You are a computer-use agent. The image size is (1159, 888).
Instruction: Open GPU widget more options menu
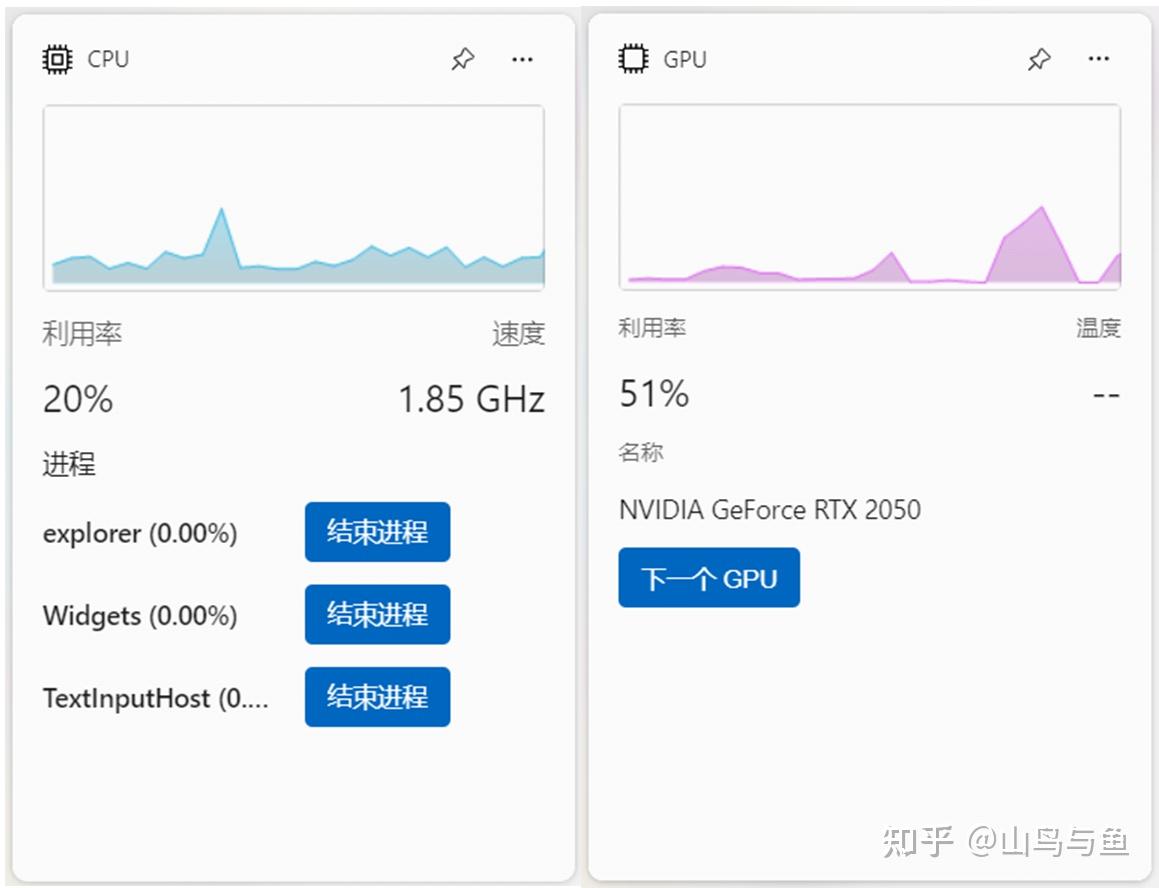point(1098,58)
